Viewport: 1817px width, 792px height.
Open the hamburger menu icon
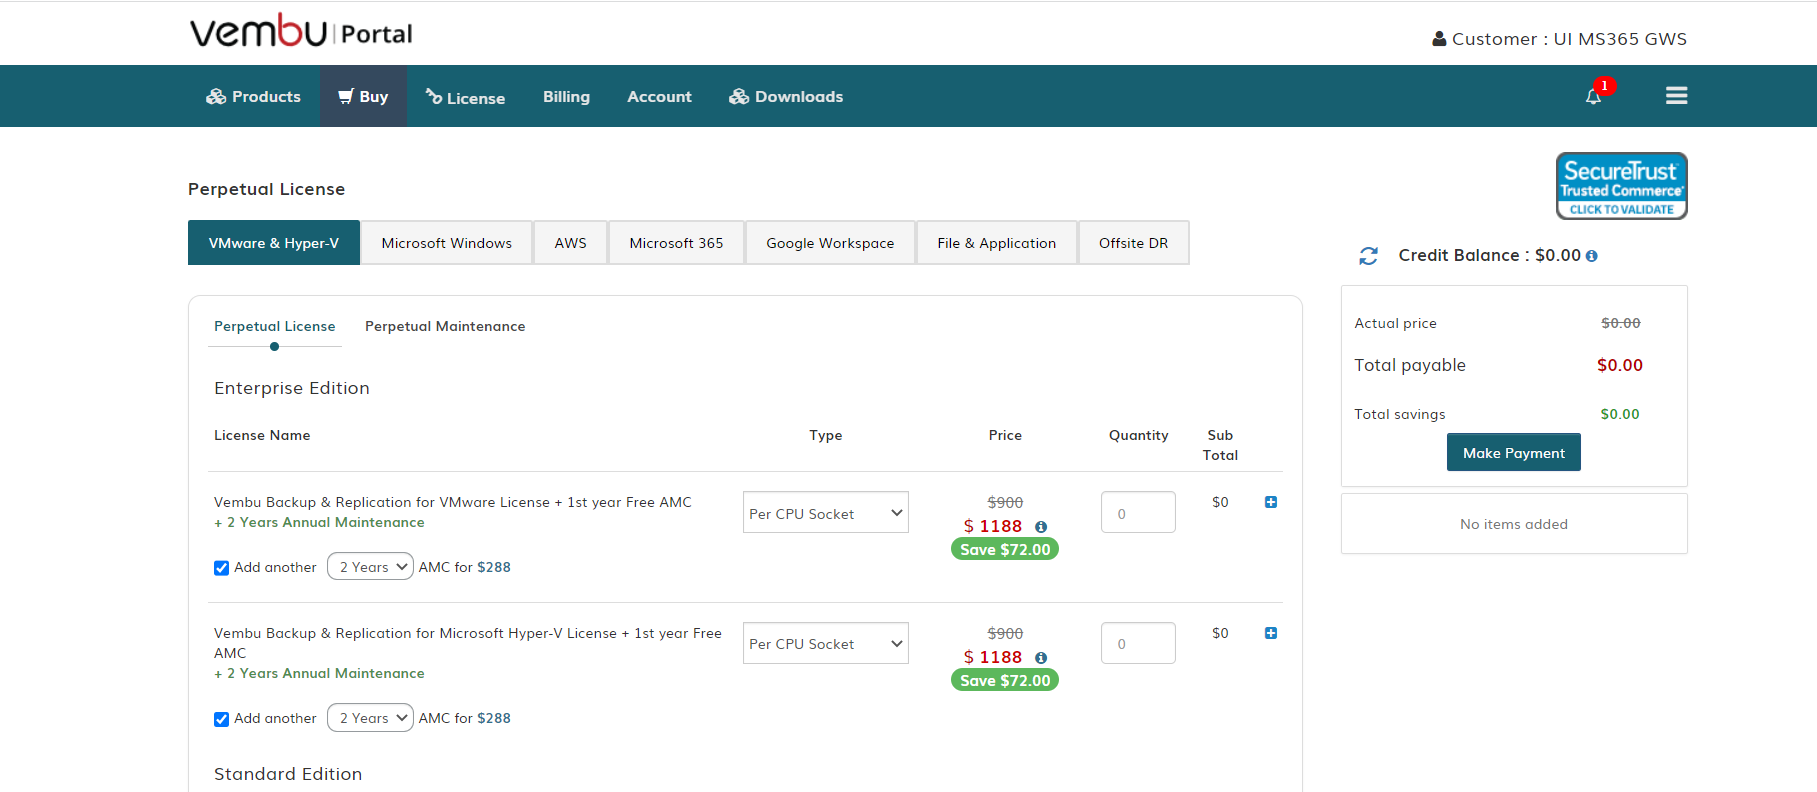click(1677, 96)
